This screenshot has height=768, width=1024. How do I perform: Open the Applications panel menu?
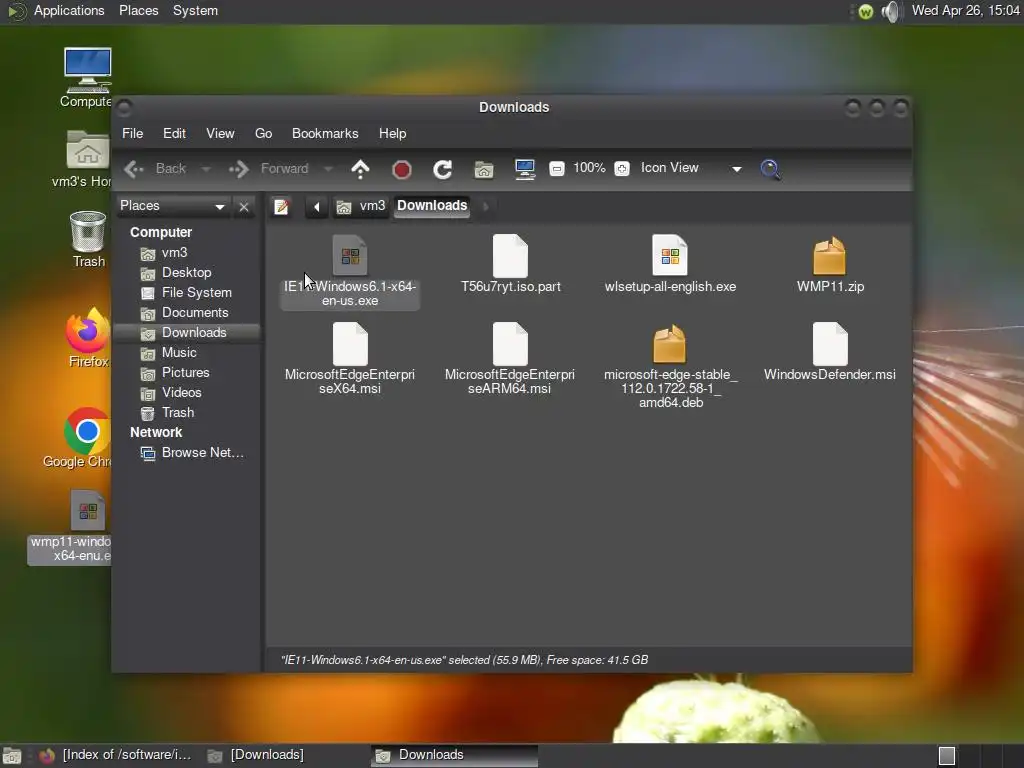click(69, 10)
